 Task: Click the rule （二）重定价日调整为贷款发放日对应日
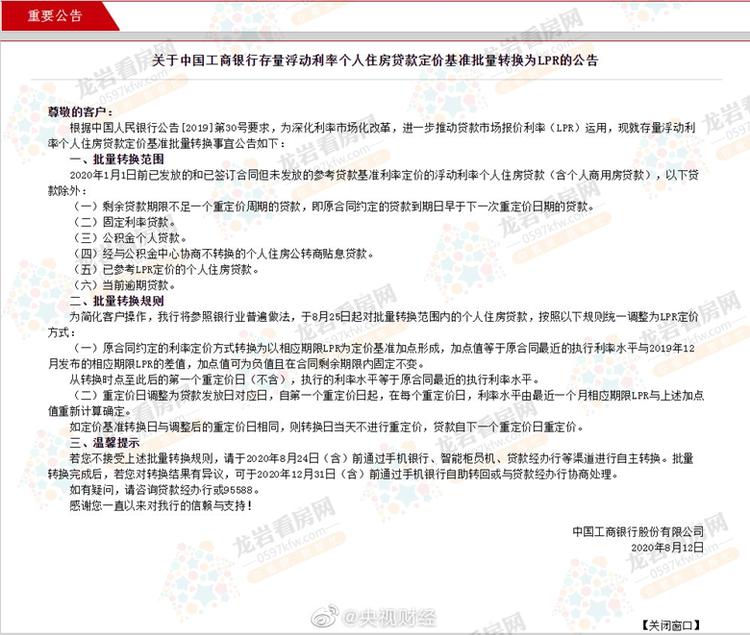376,403
